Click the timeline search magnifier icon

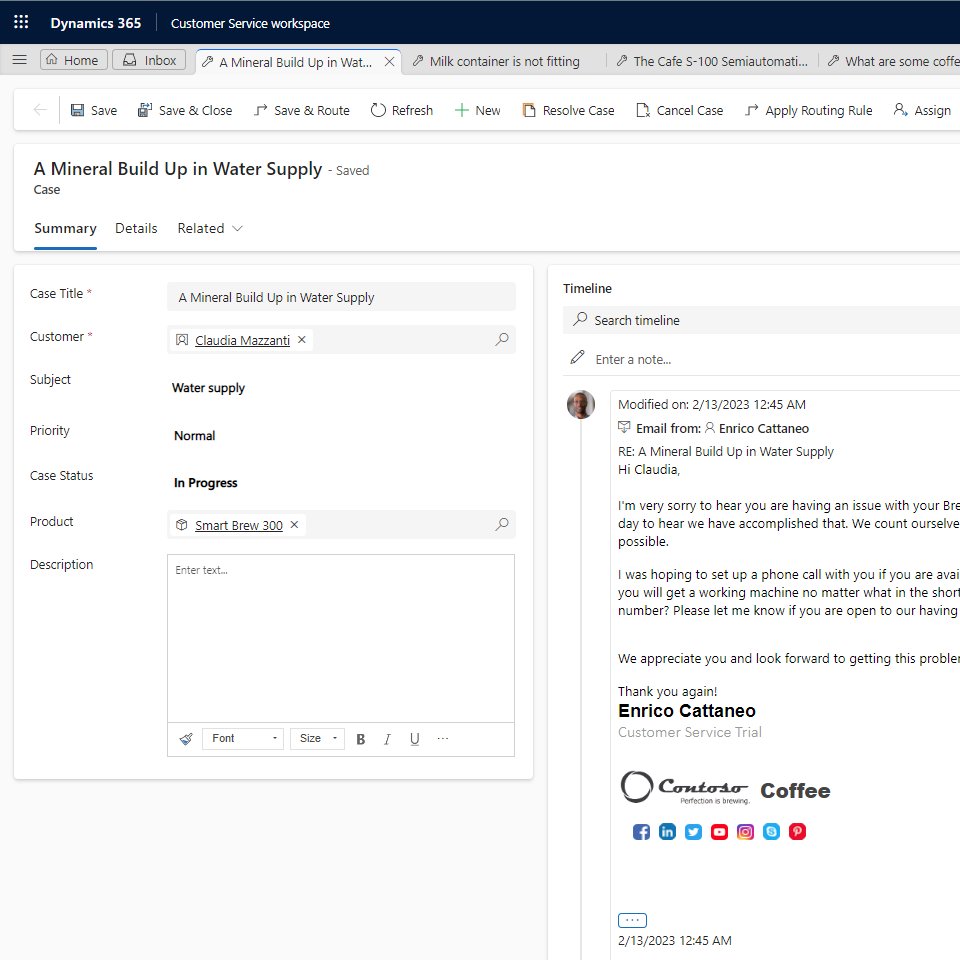[x=580, y=319]
